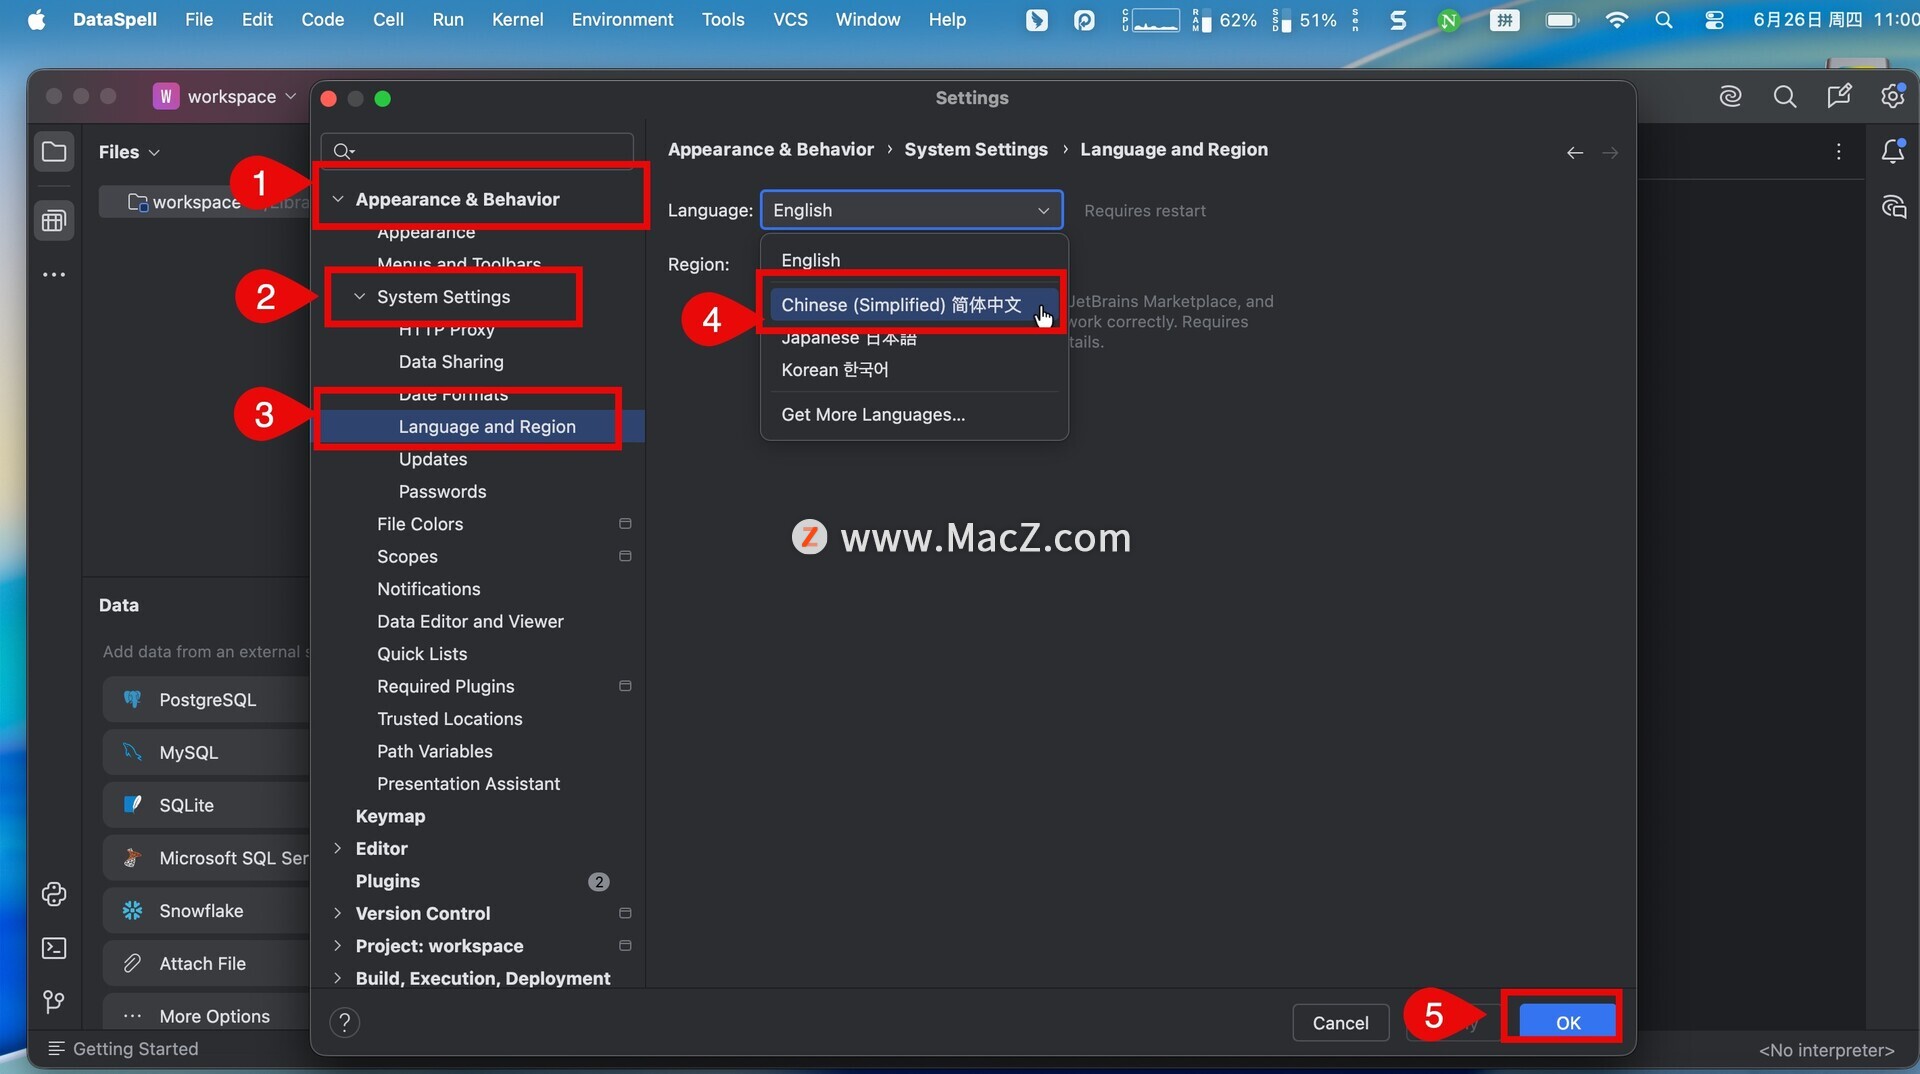Click the forward arrow in Settings header

click(1610, 152)
